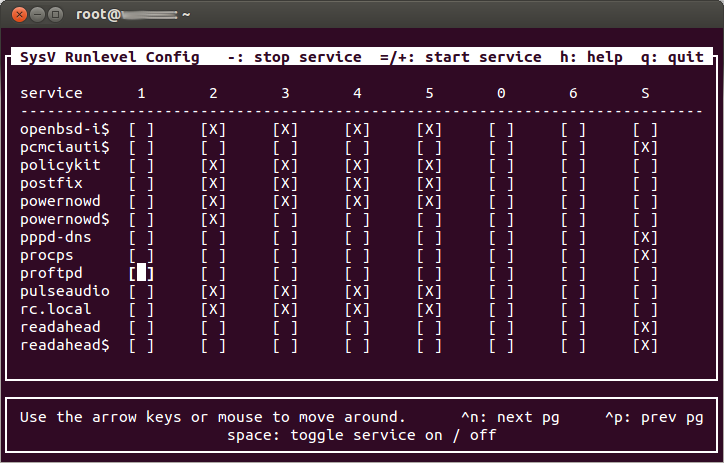Toggle pppd-dns checkbox in S column
Viewport: 724px width, 463px height.
tap(645, 237)
